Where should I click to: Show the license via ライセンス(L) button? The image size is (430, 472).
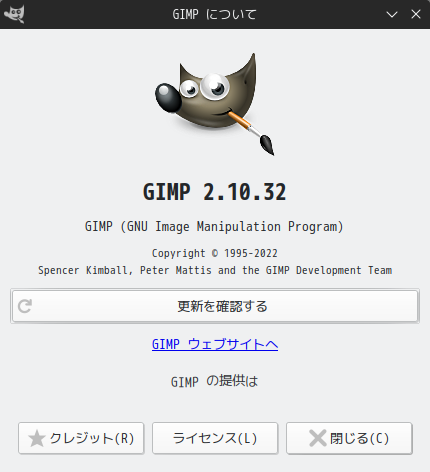pos(215,438)
